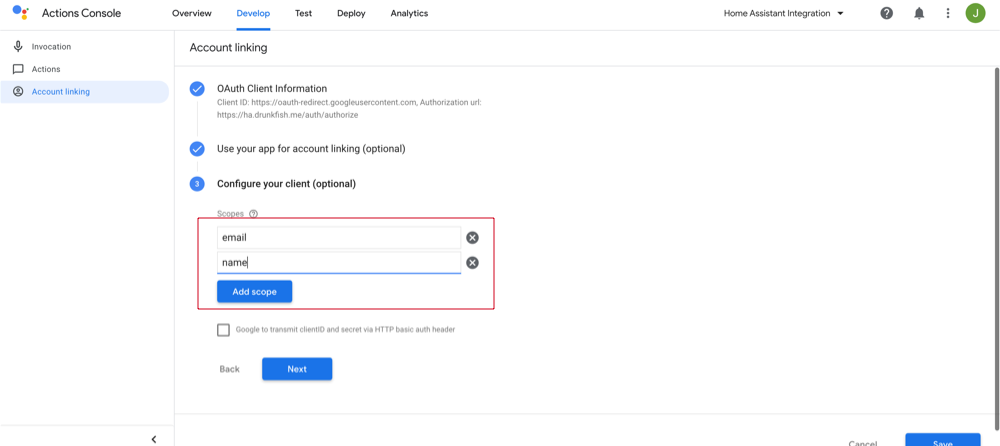Open the Home Assistant Integration project dropdown
This screenshot has width=1000, height=446.
point(784,13)
